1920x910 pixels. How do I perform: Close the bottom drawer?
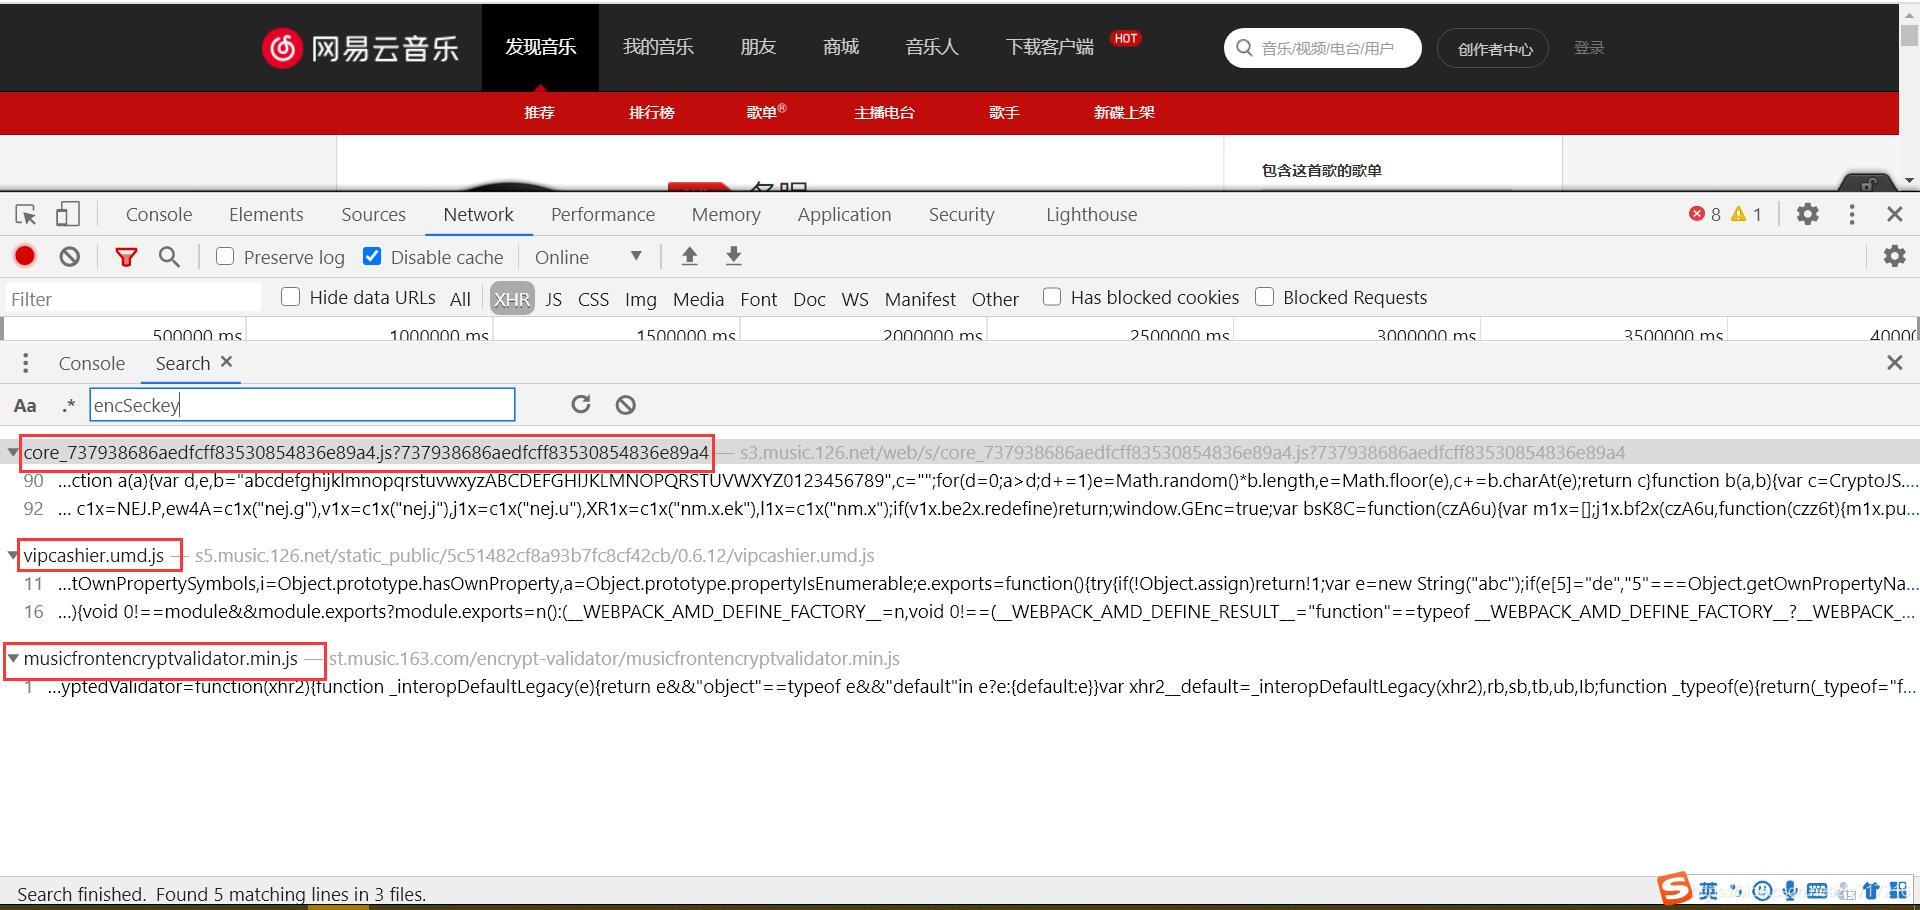1894,363
